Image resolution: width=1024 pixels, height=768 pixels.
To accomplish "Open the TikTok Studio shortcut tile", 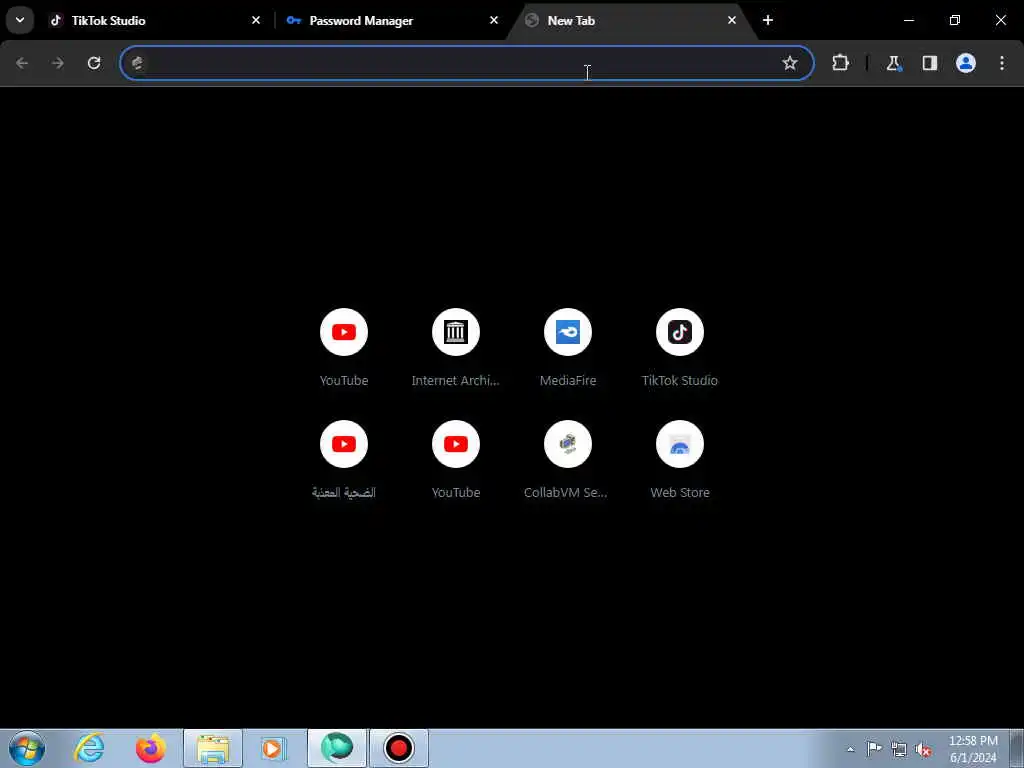I will pos(680,348).
